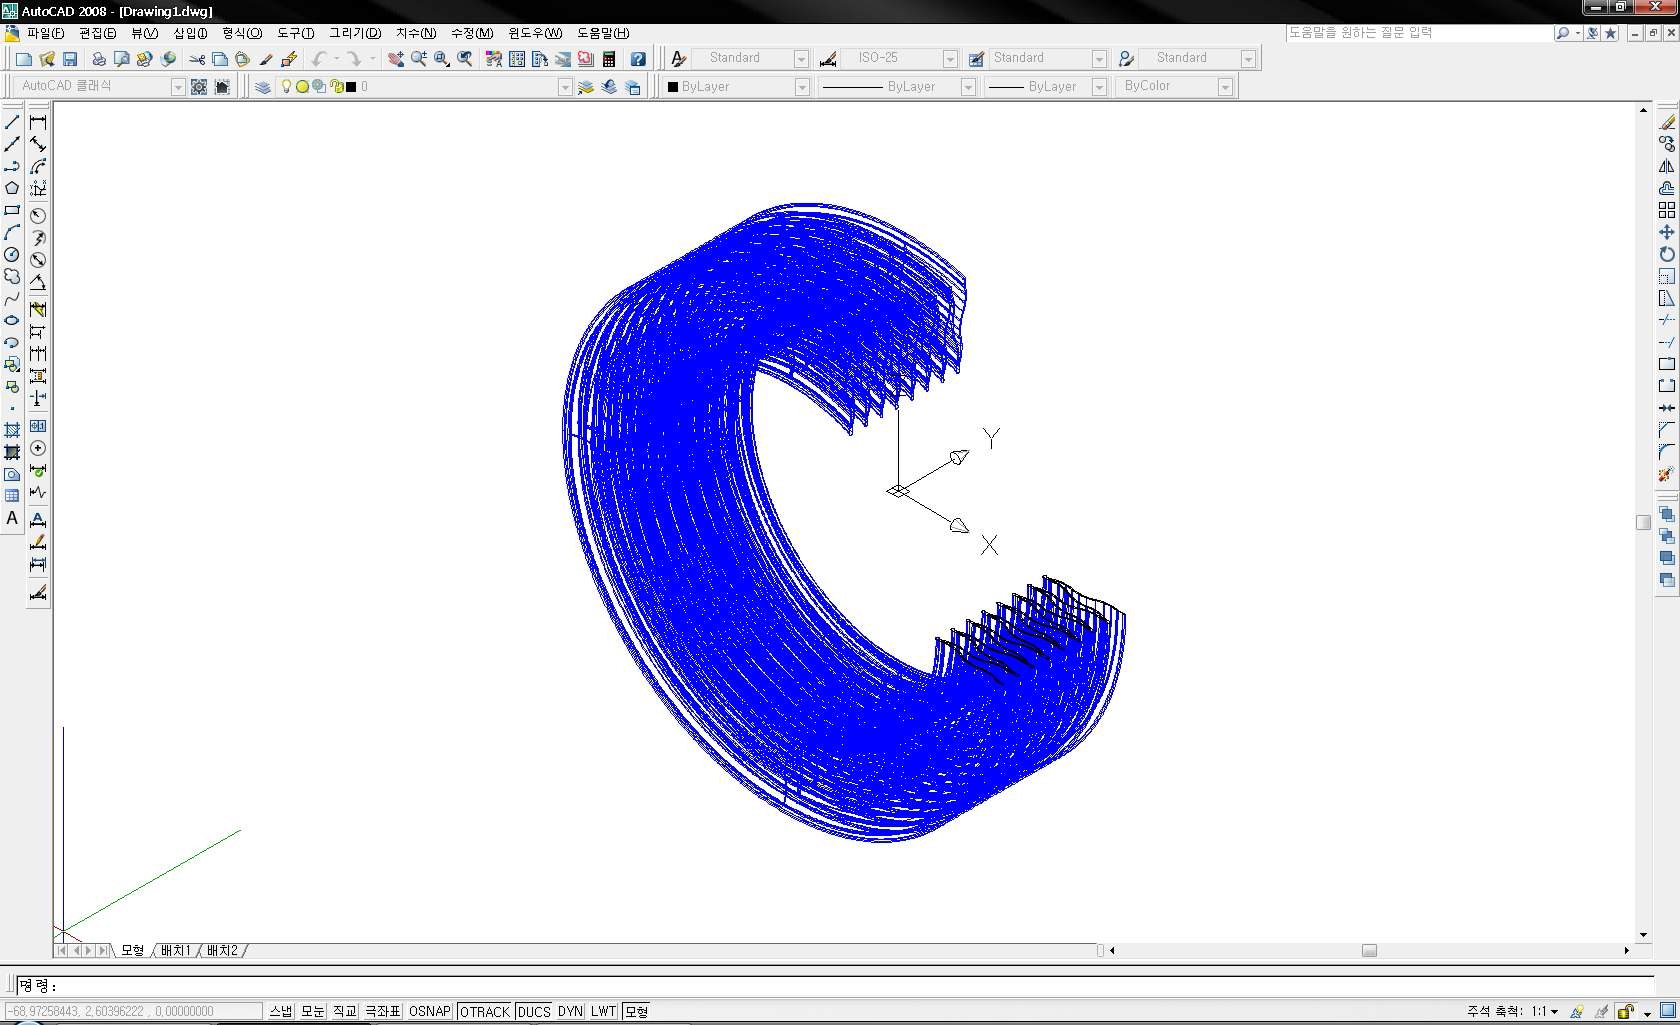1680x1025 pixels.
Task: Toggle OSNAP in status bar
Action: (x=430, y=1011)
